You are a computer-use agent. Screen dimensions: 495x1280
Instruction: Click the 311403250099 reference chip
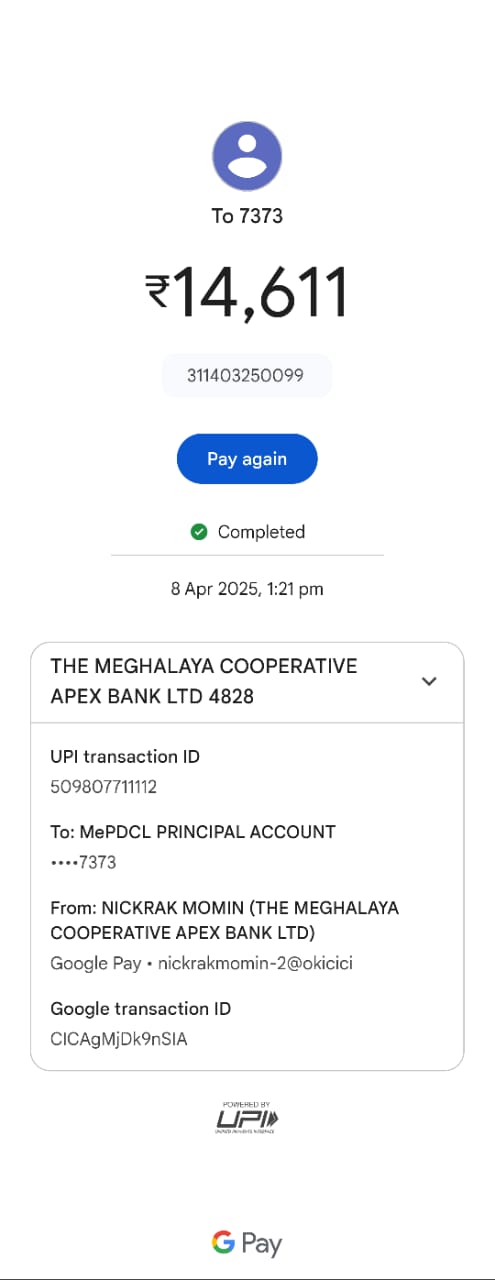(x=247, y=376)
